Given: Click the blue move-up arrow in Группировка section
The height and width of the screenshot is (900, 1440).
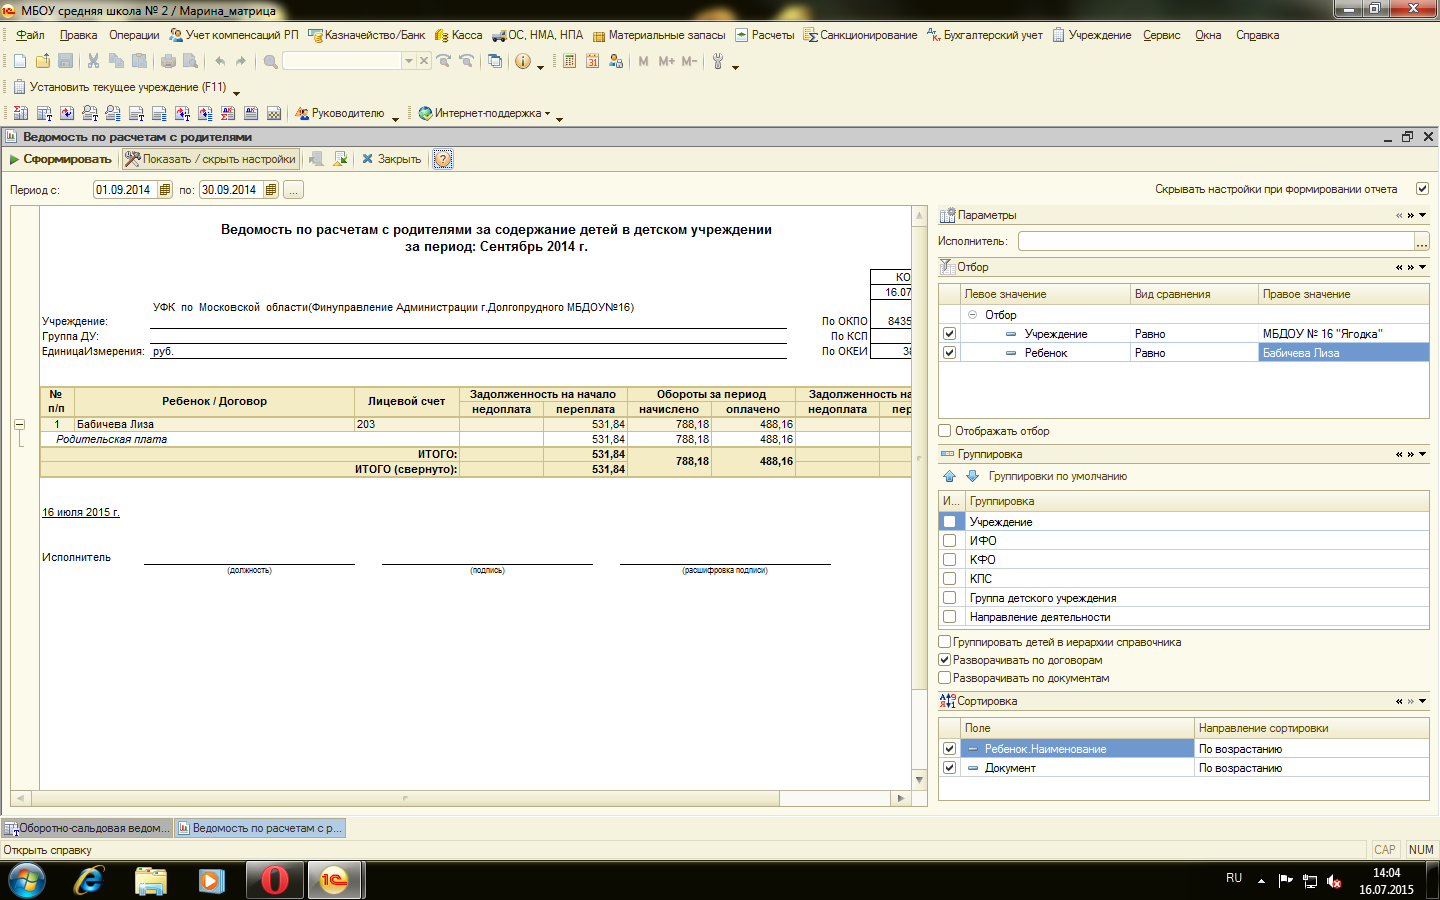Looking at the screenshot, I should (x=949, y=476).
